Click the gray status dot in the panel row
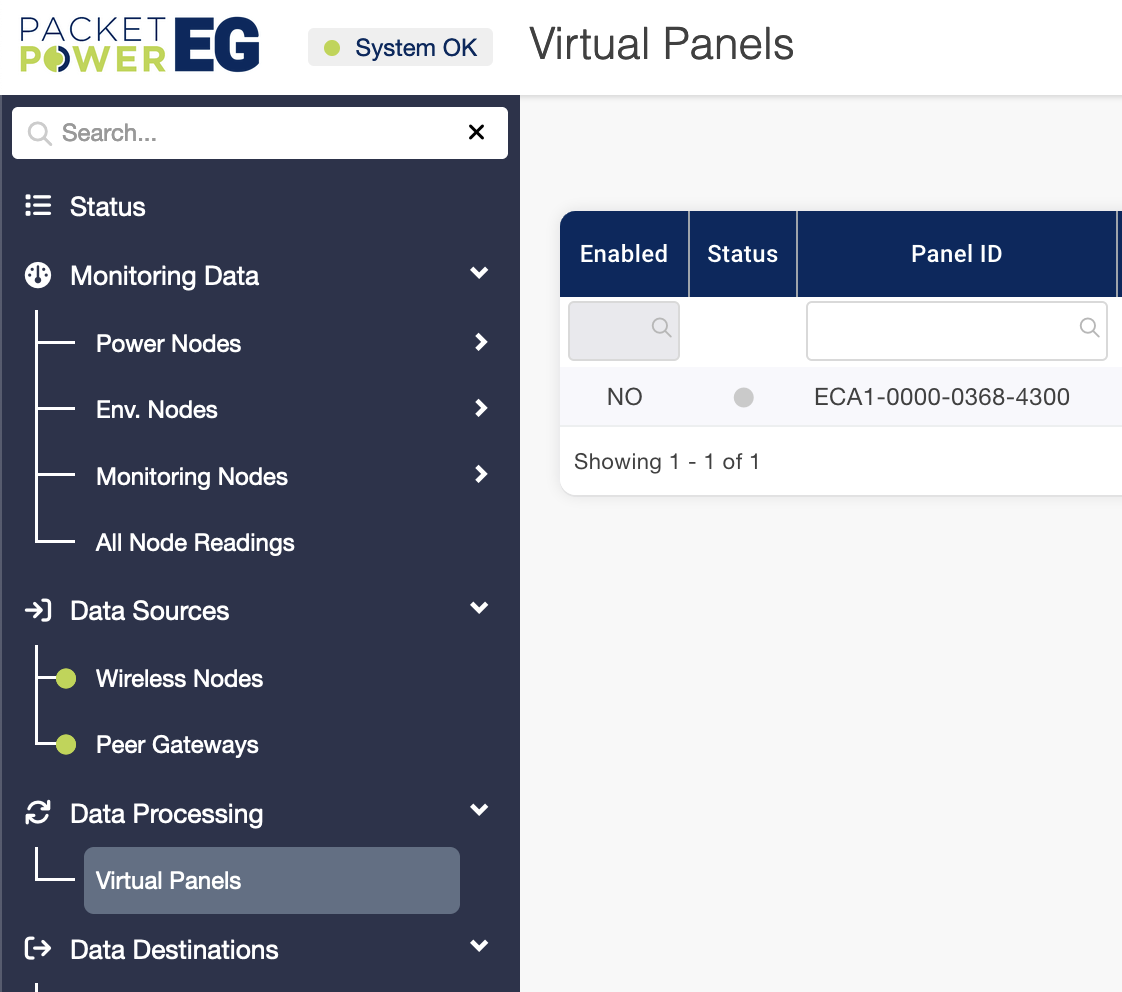This screenshot has height=992, width=1122. pos(743,398)
